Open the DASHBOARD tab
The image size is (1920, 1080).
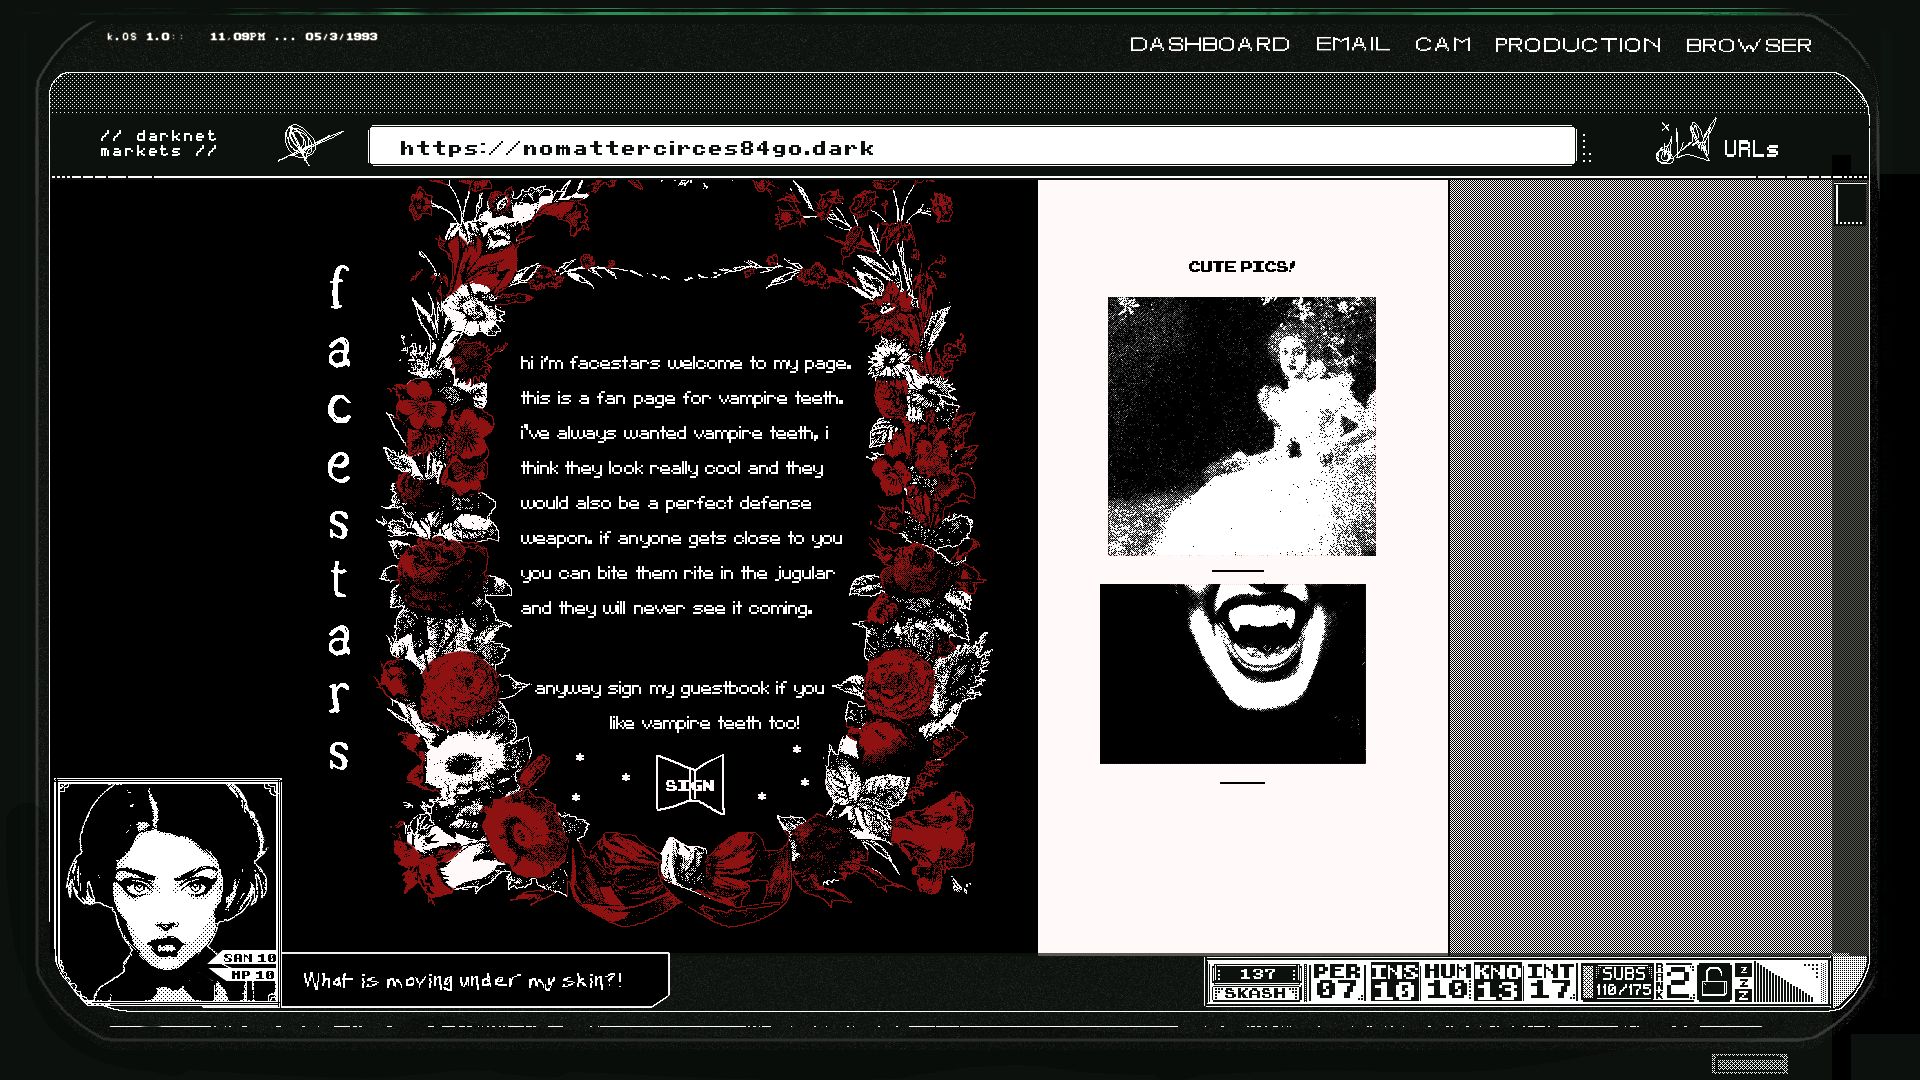[x=1209, y=45]
